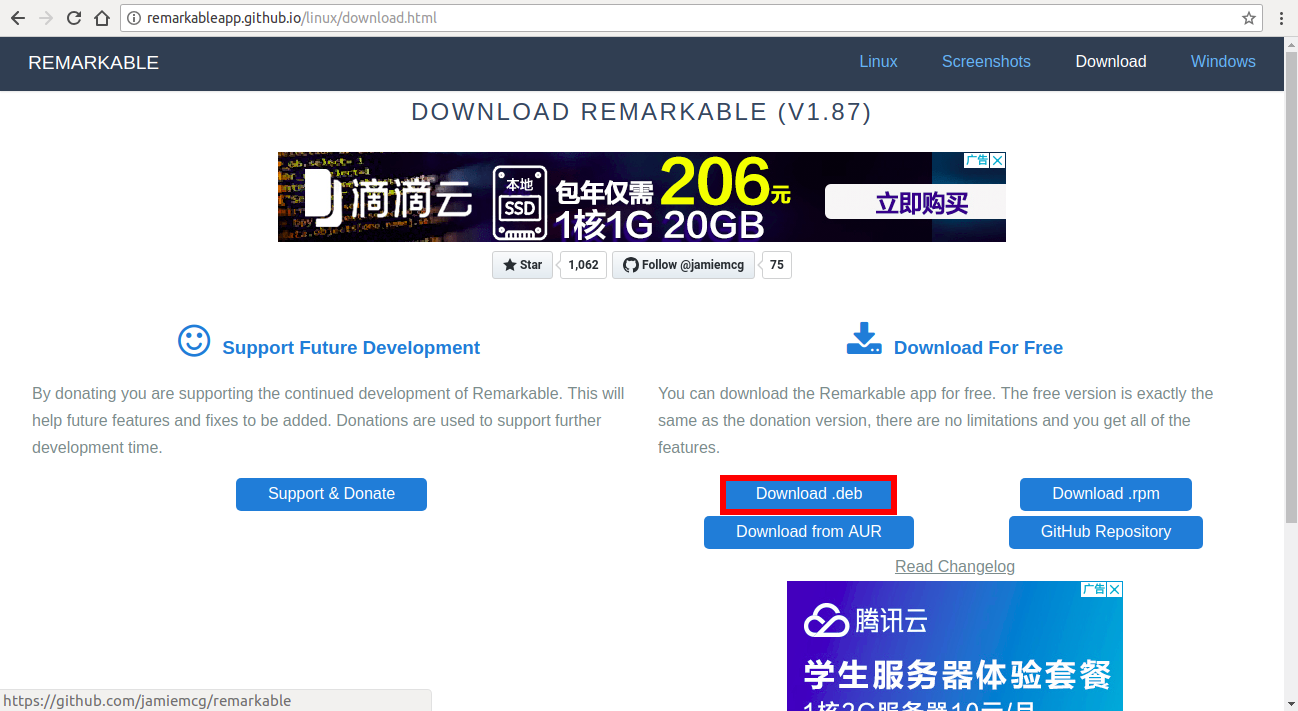Viewport: 1298px width, 711px height.
Task: Click the address bar URL field
Action: (690, 18)
